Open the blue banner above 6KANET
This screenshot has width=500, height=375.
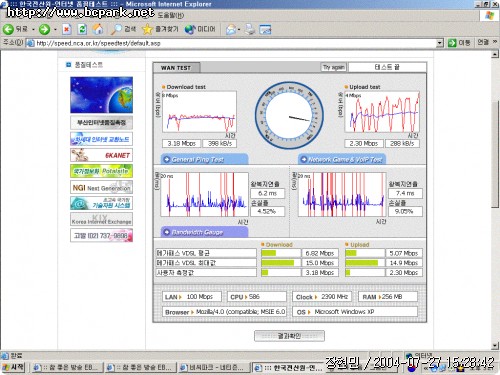click(x=101, y=139)
